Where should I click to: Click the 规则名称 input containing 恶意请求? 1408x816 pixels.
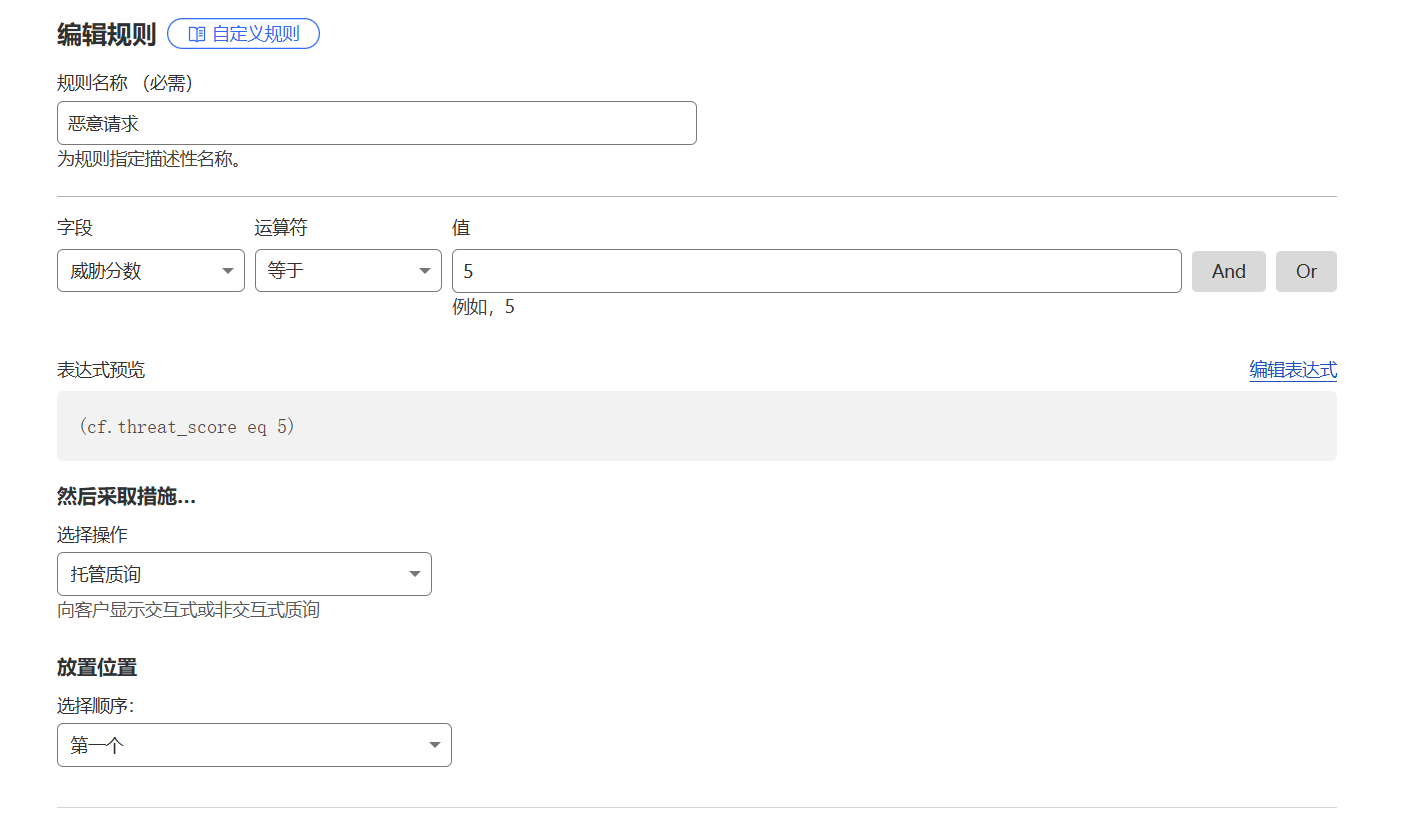point(376,123)
